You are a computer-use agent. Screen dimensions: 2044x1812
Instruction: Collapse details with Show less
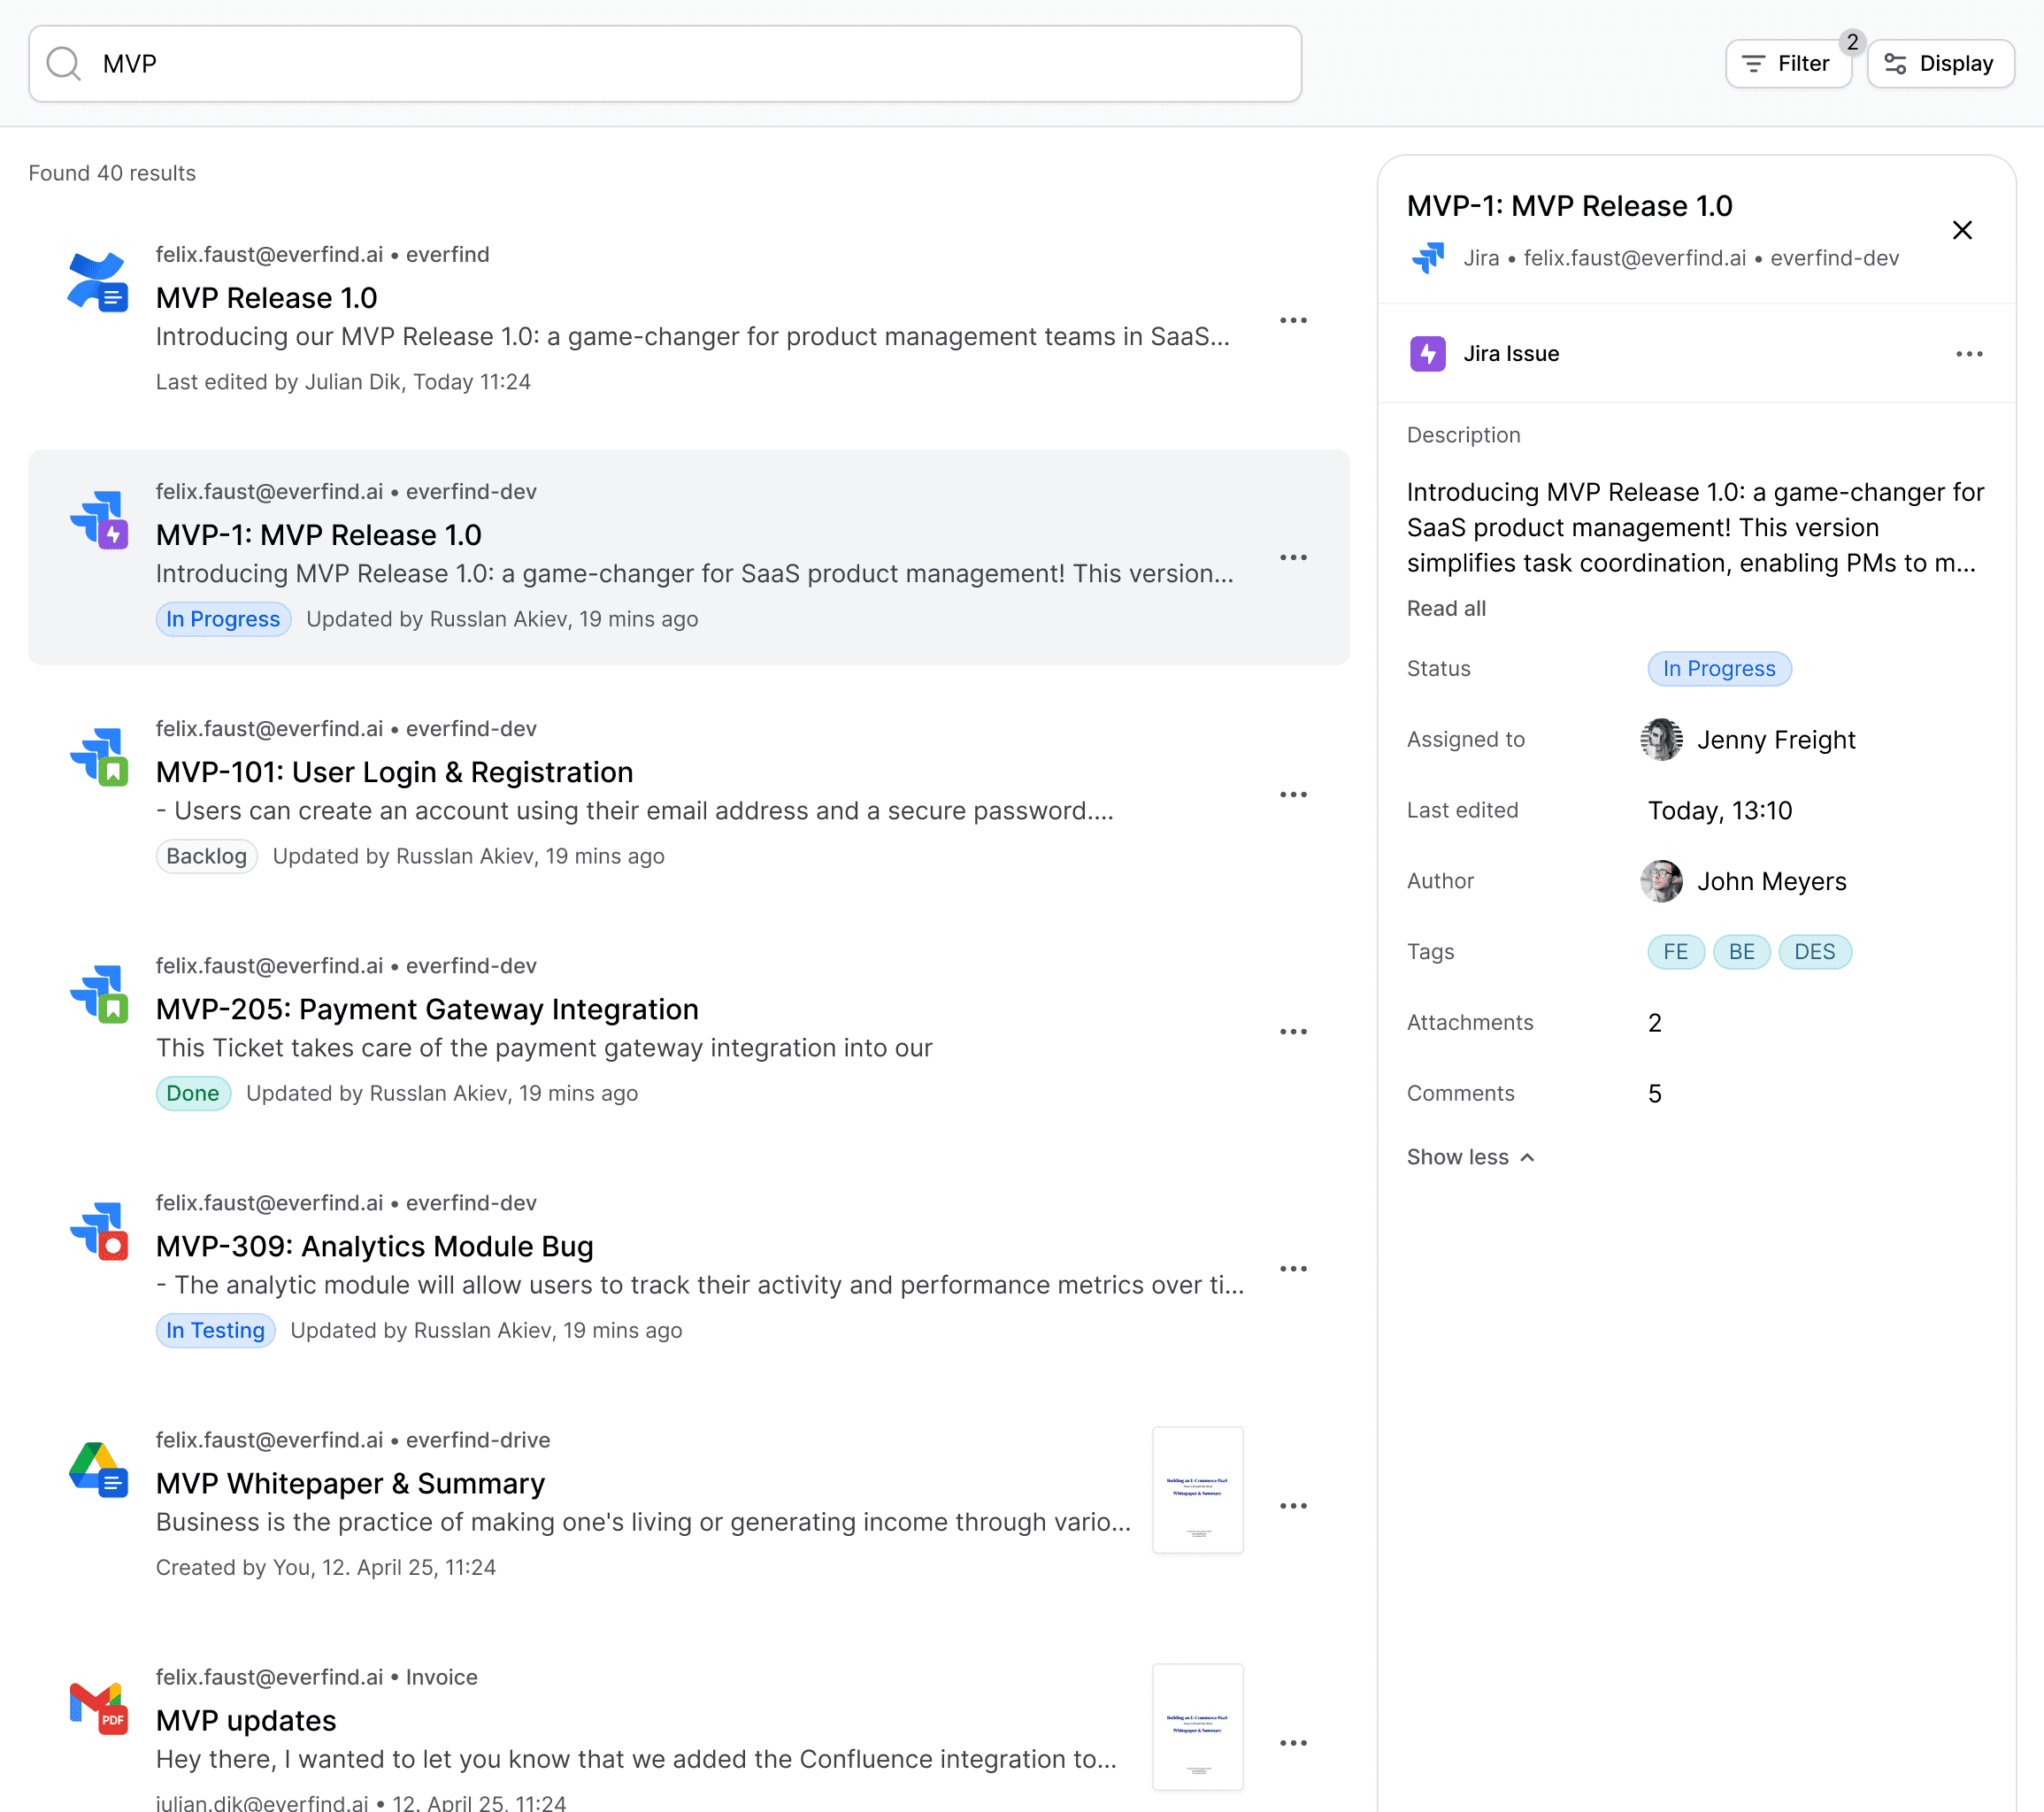(x=1470, y=1157)
